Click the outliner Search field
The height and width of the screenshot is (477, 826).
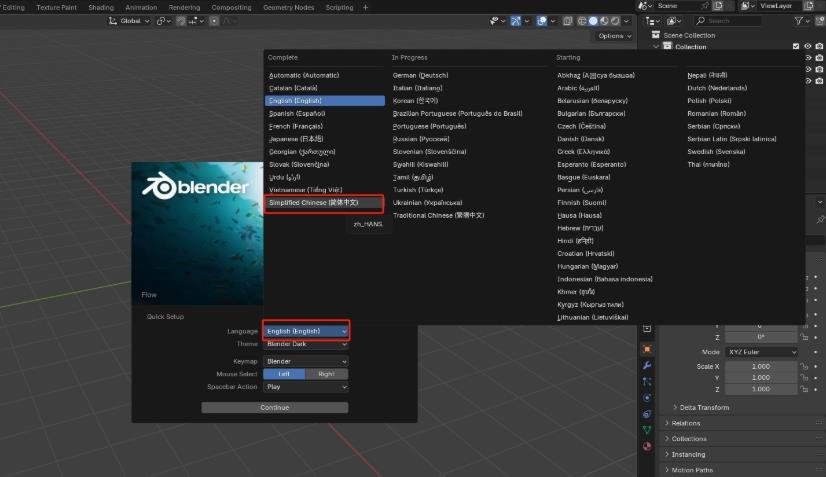click(x=728, y=21)
